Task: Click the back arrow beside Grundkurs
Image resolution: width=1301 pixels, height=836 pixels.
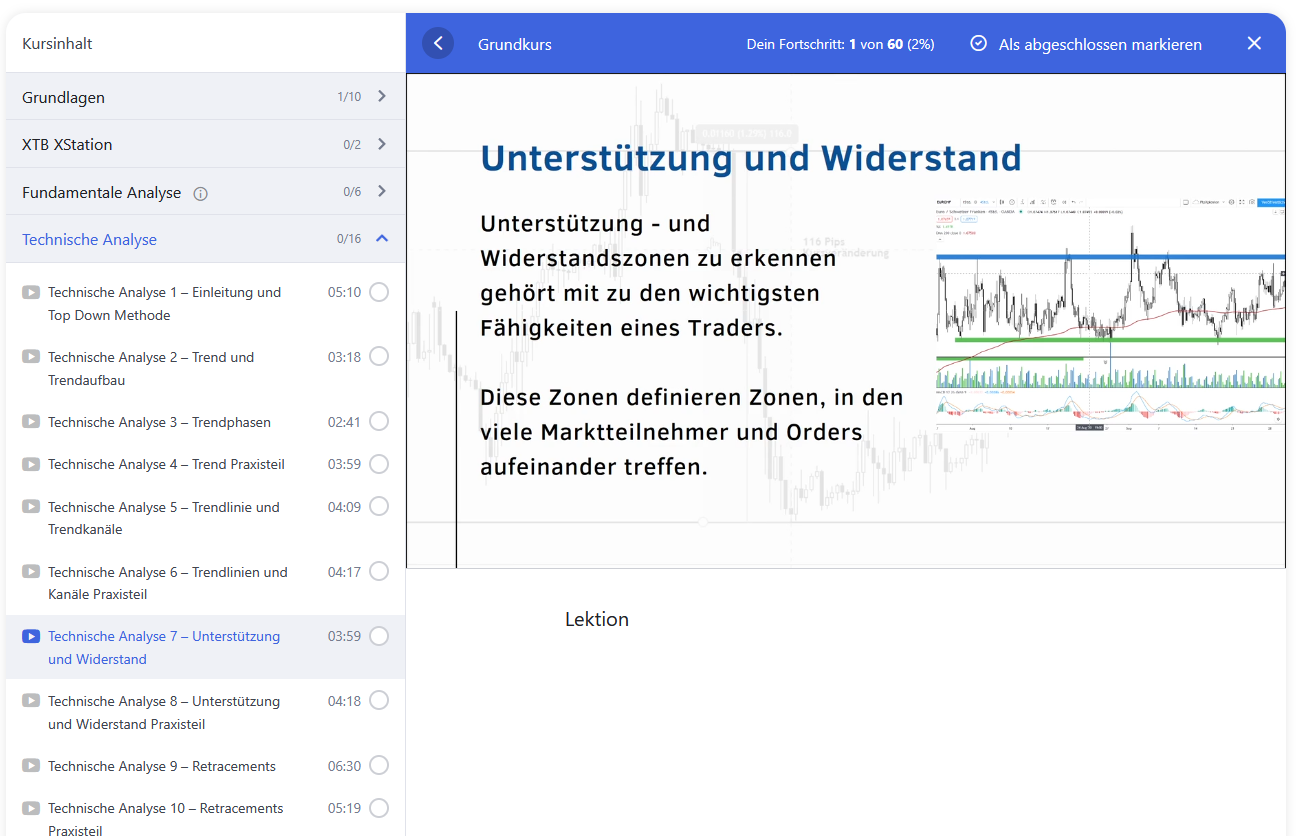Action: pos(438,44)
